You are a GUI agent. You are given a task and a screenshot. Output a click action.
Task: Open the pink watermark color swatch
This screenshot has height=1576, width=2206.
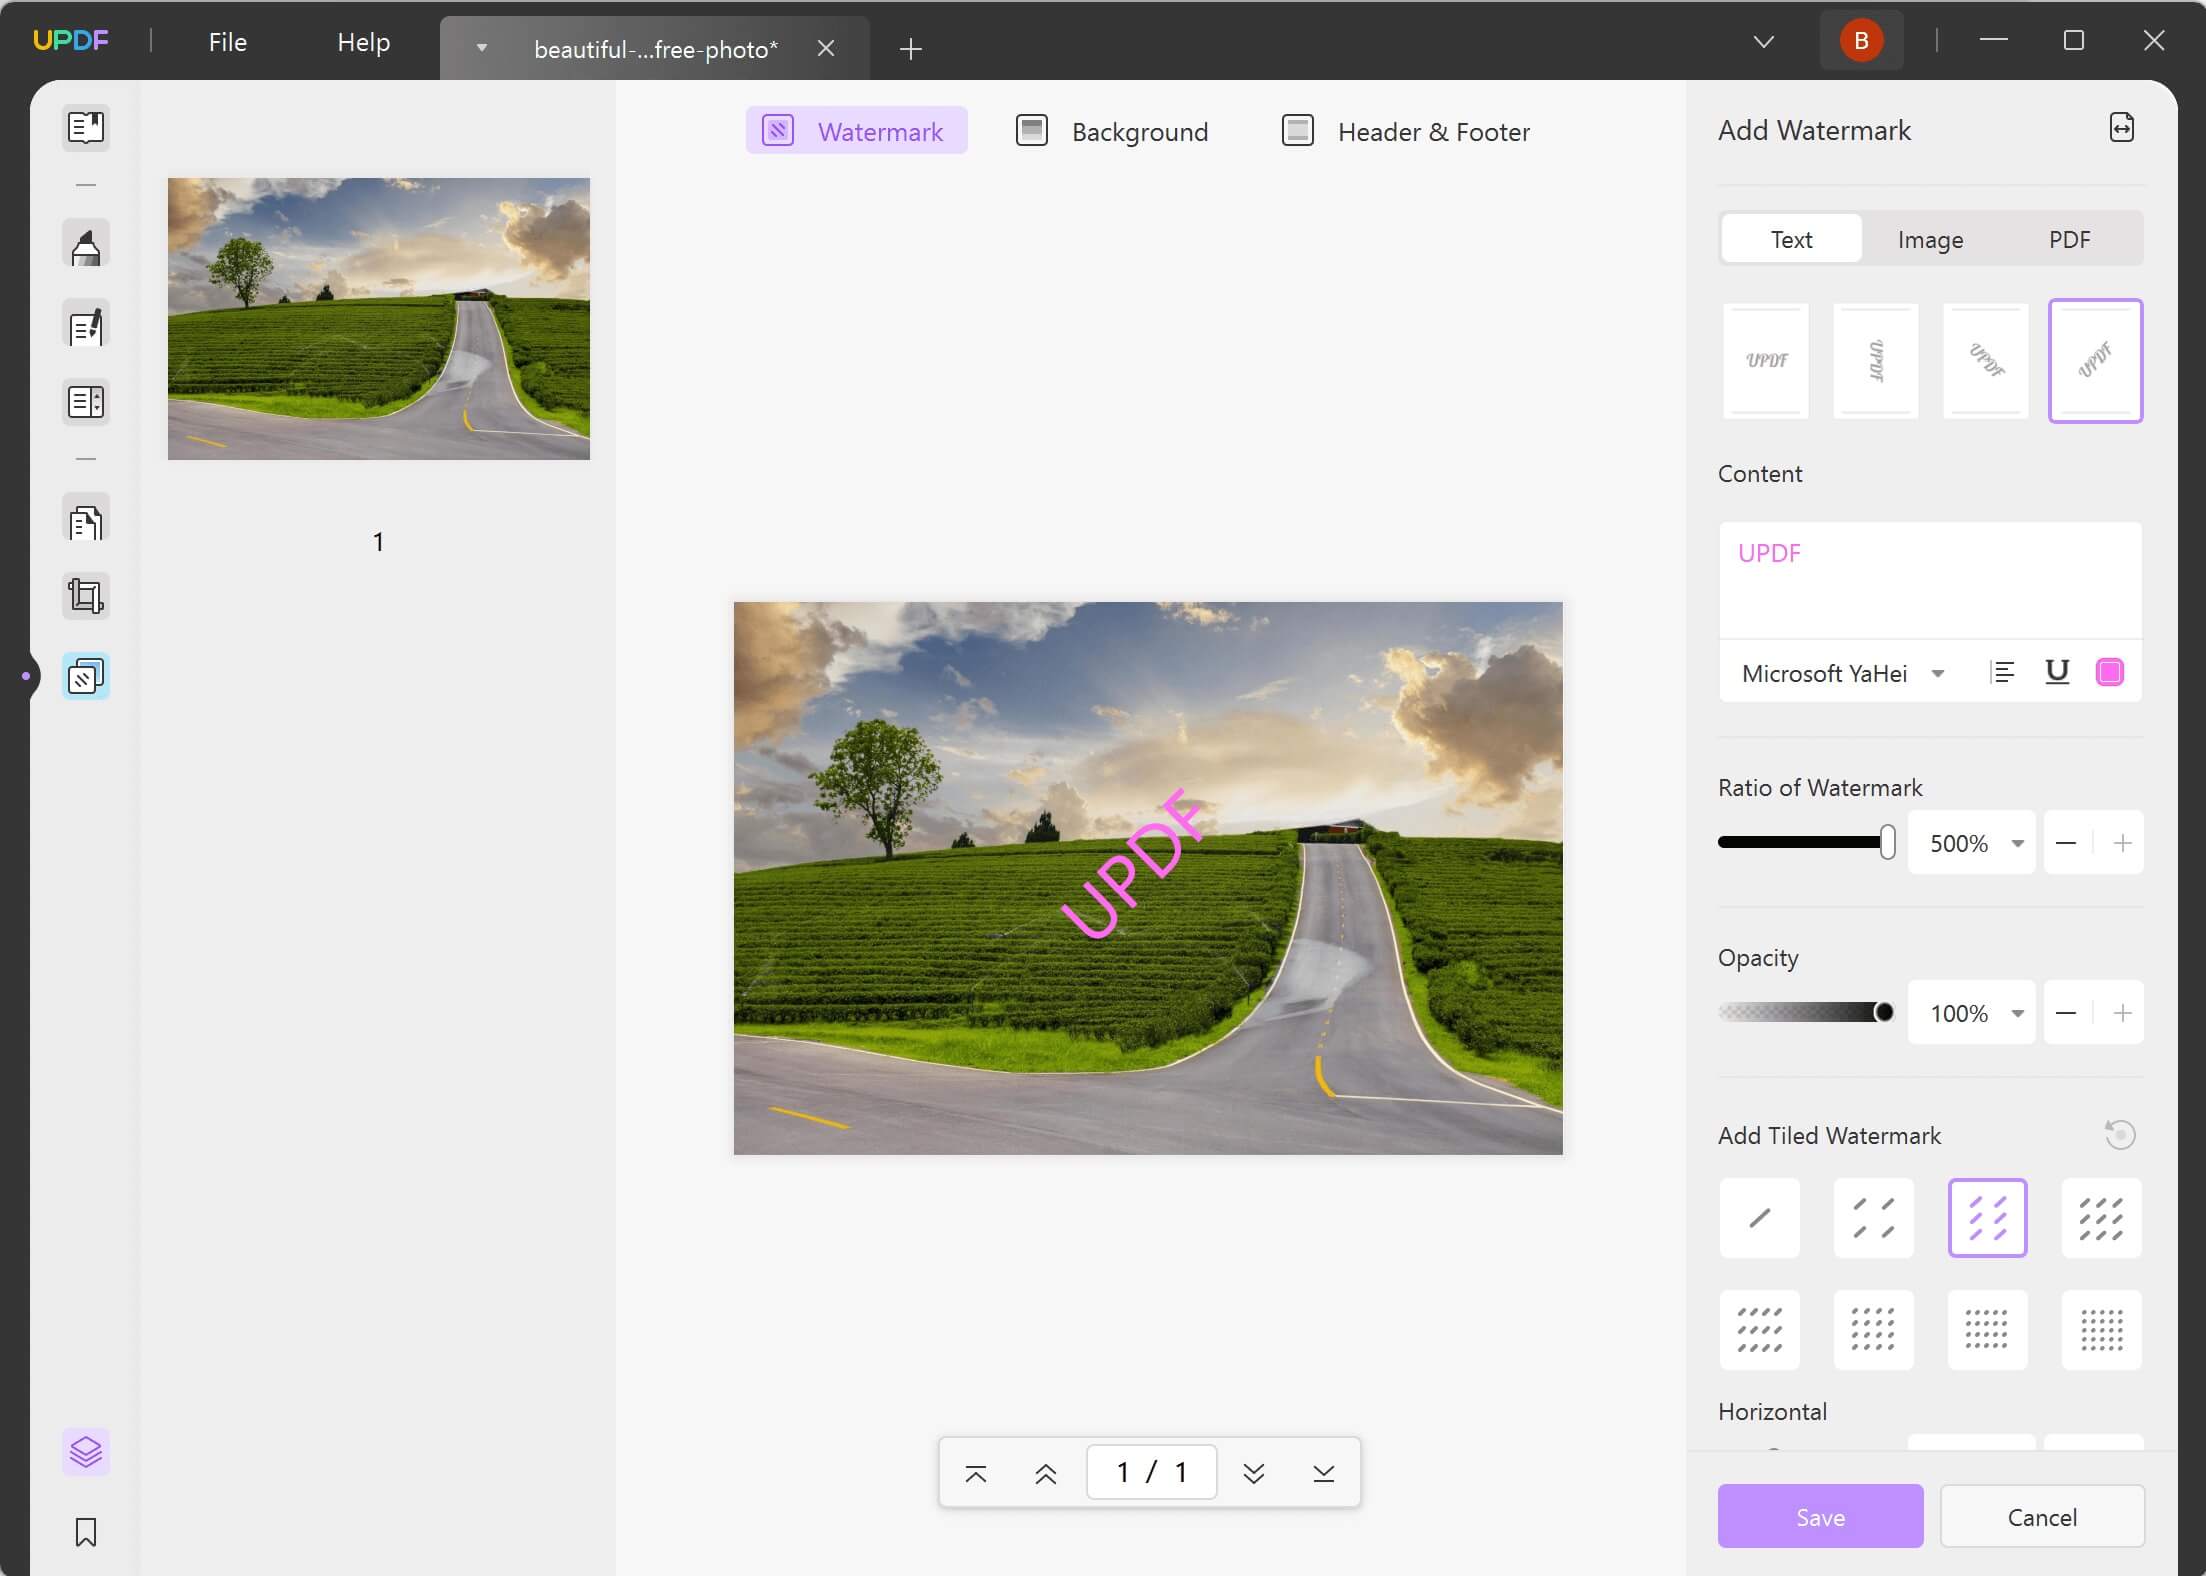2109,672
